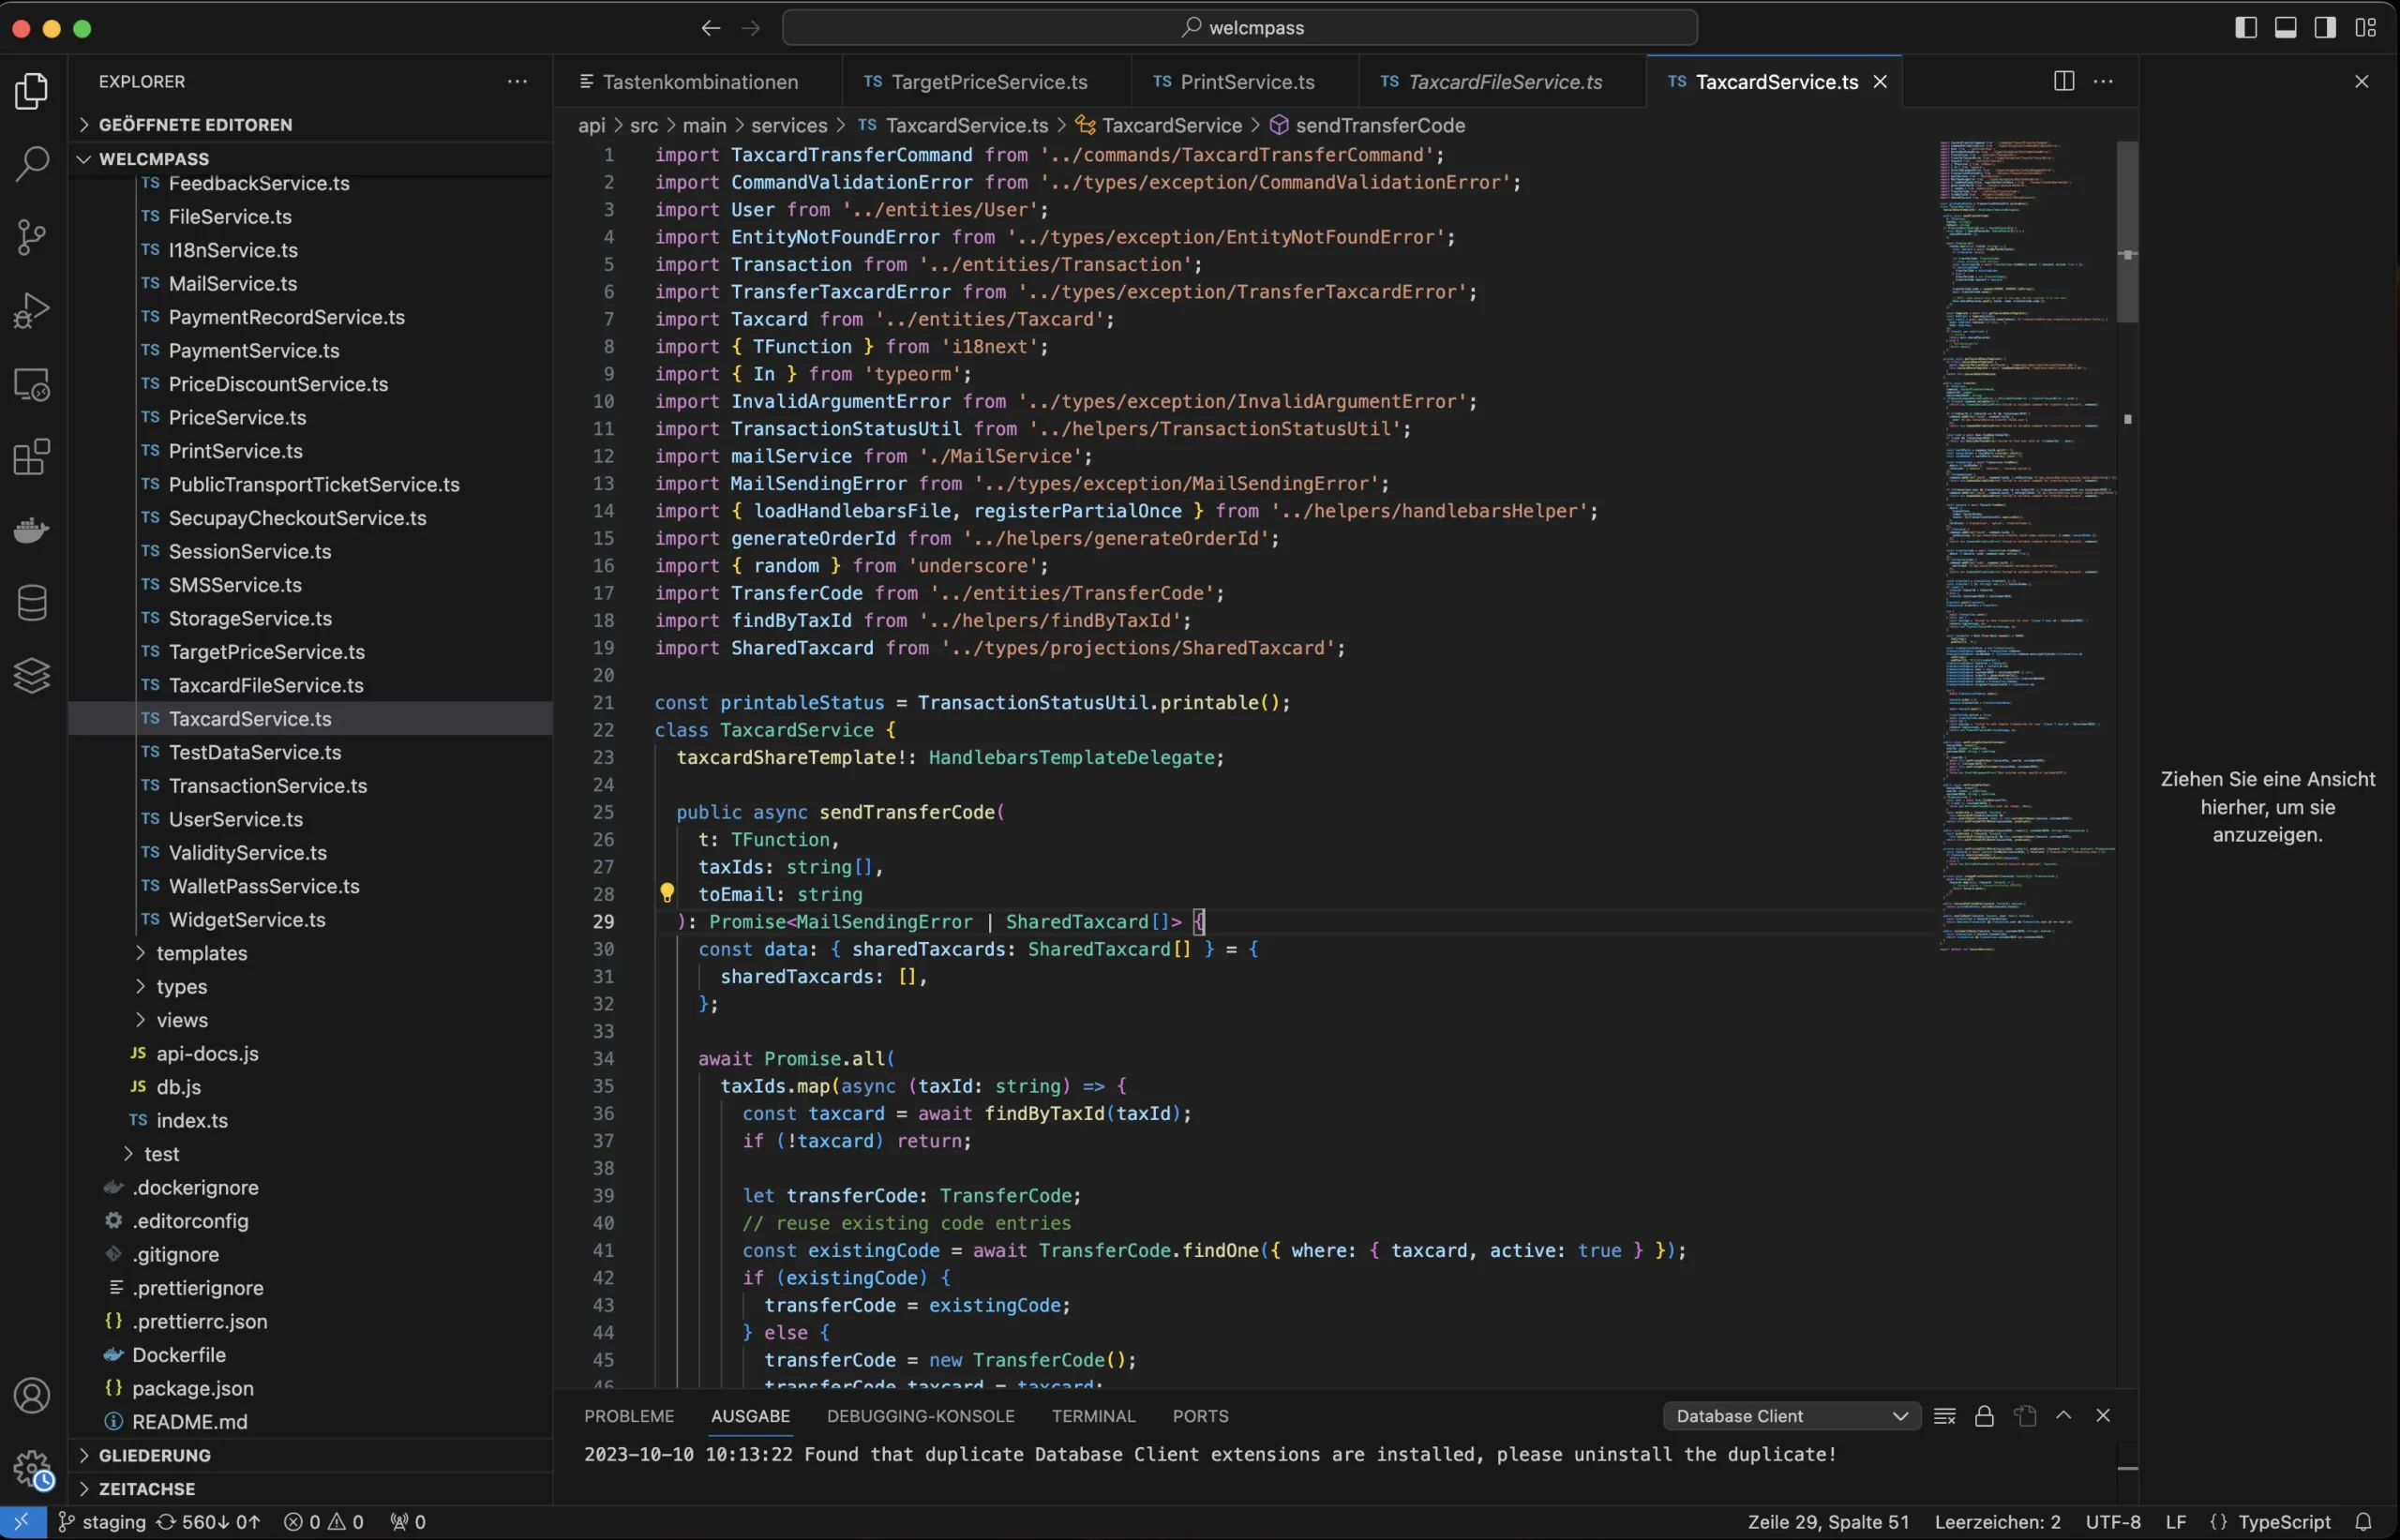Open the Search view in activity bar
2400x1540 pixels.
(32, 164)
